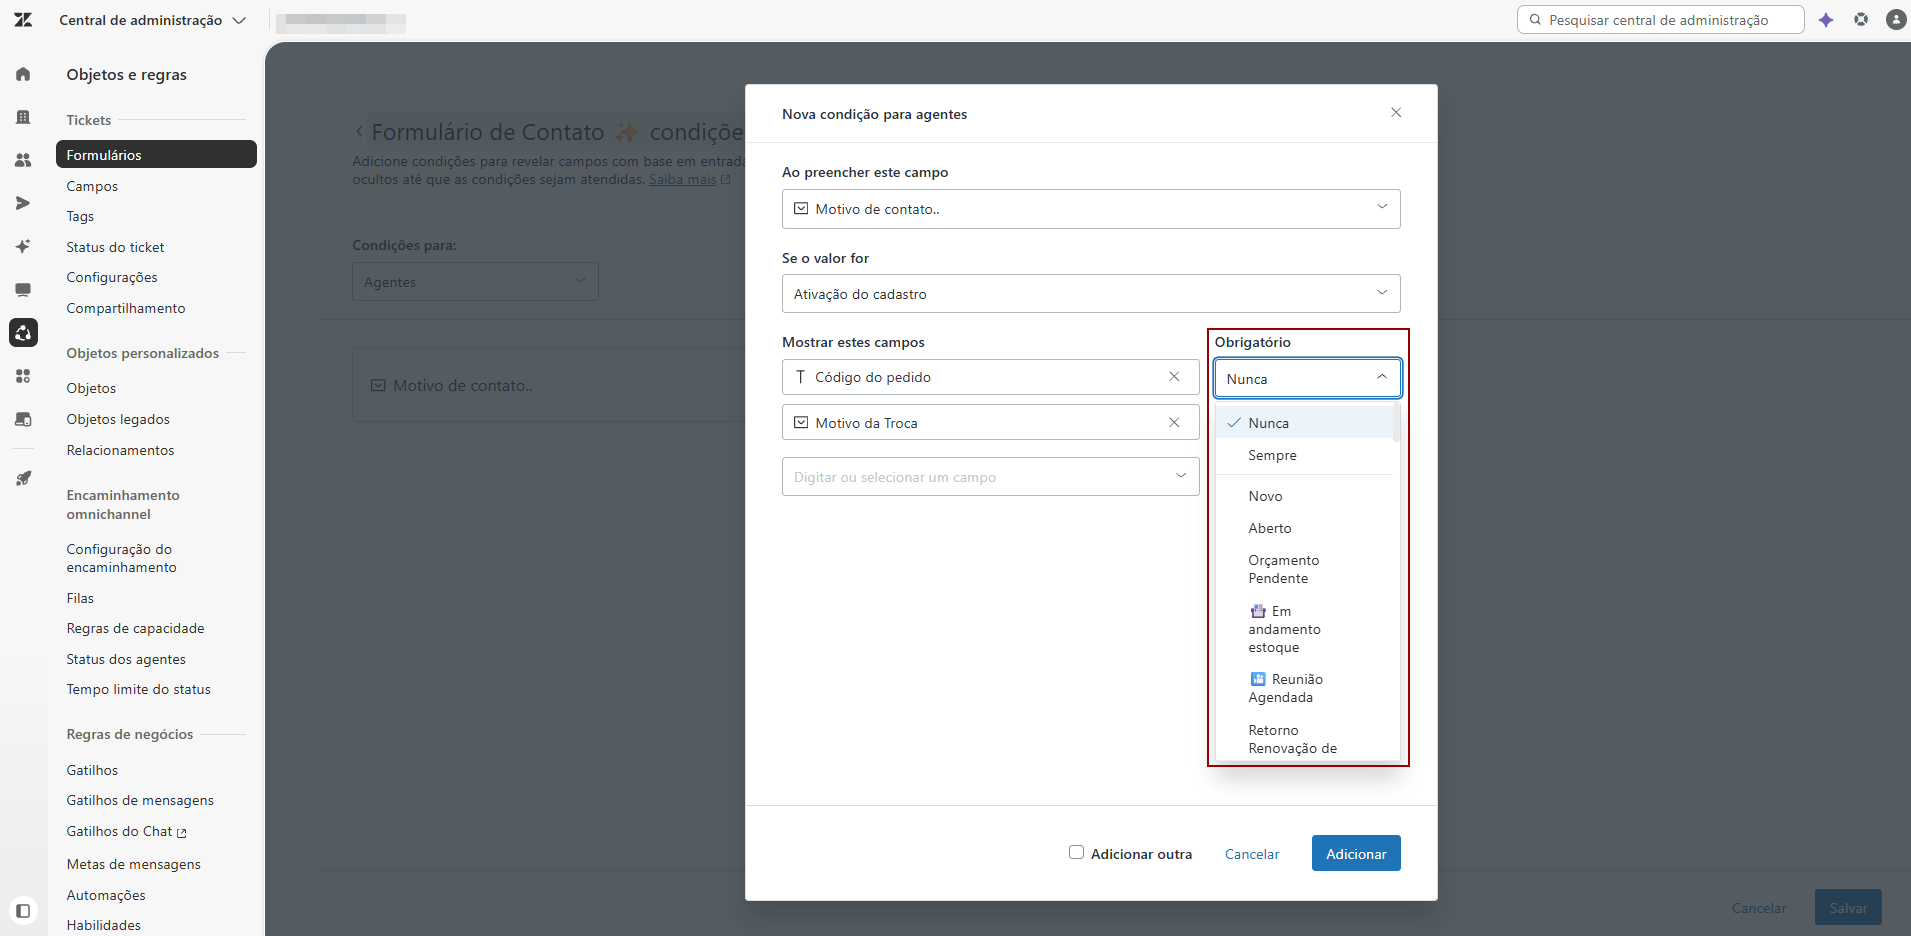Select the Objects and rules sidebar icon
The height and width of the screenshot is (936, 1911).
click(x=23, y=333)
